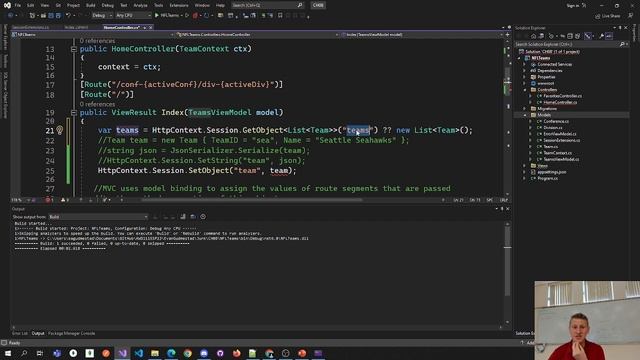Expand the Views folder

pos(525,166)
